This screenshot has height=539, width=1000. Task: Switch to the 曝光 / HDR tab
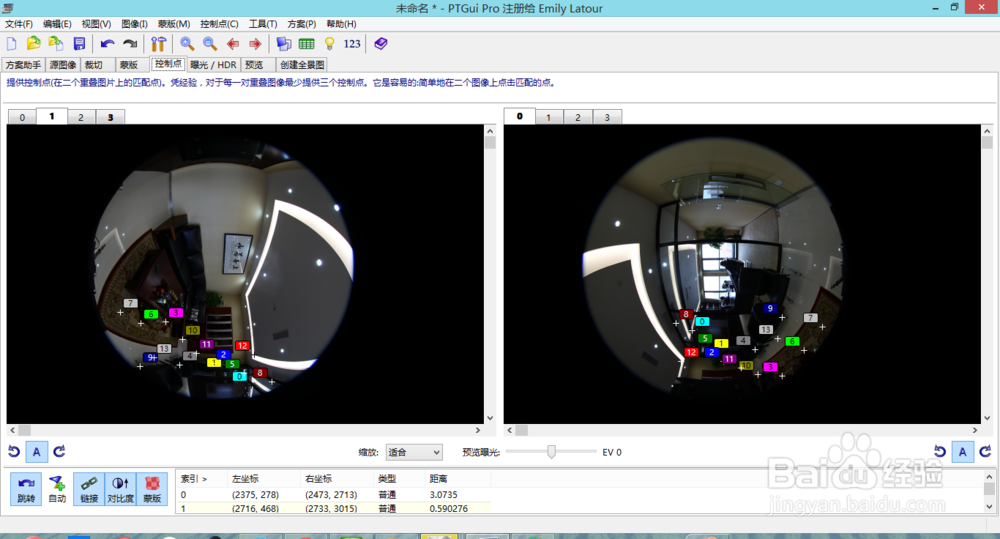coord(213,64)
